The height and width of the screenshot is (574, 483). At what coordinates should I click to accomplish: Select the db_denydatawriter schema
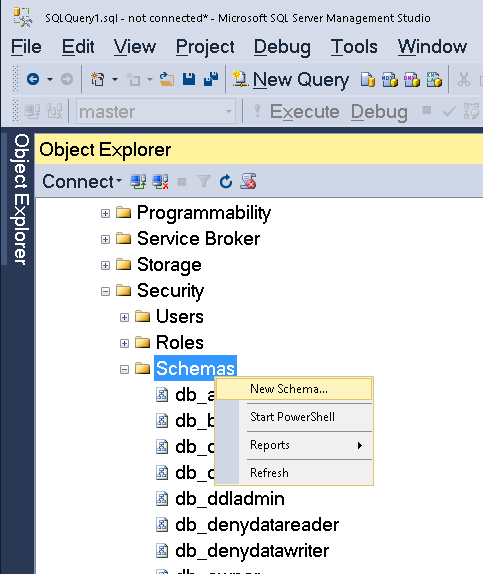252,551
